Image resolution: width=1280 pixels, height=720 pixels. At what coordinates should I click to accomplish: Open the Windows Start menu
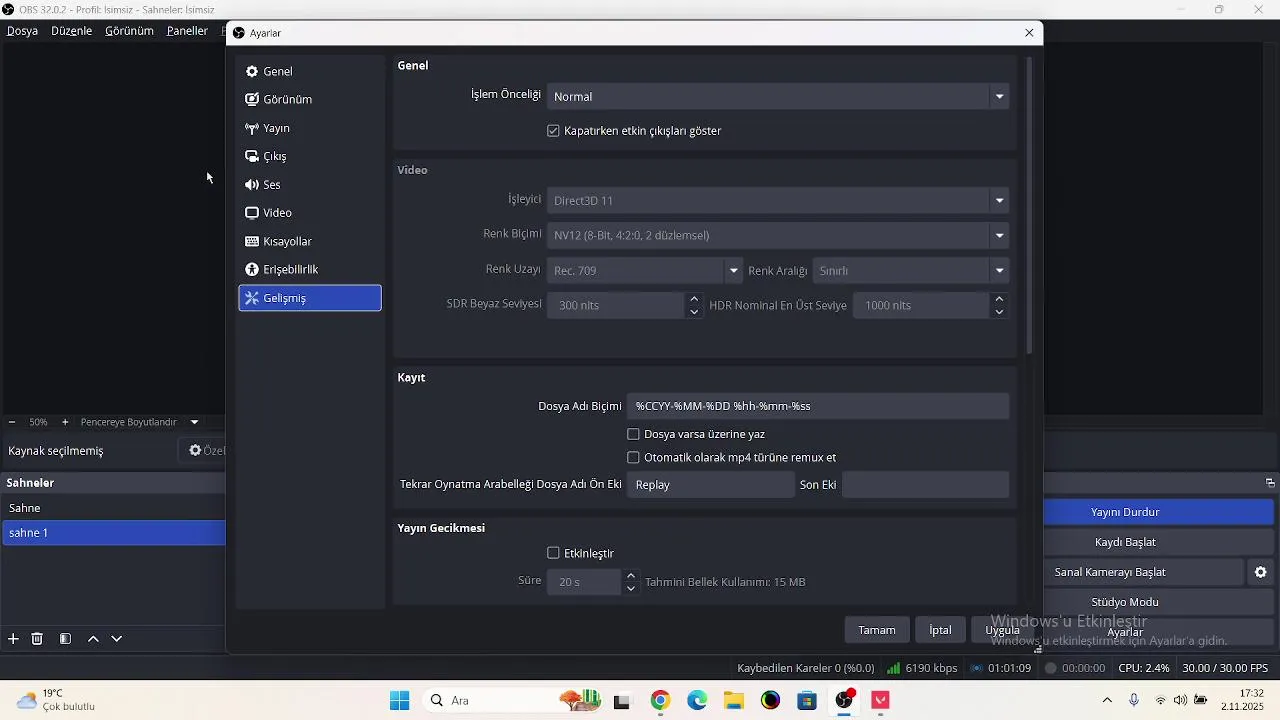(399, 700)
